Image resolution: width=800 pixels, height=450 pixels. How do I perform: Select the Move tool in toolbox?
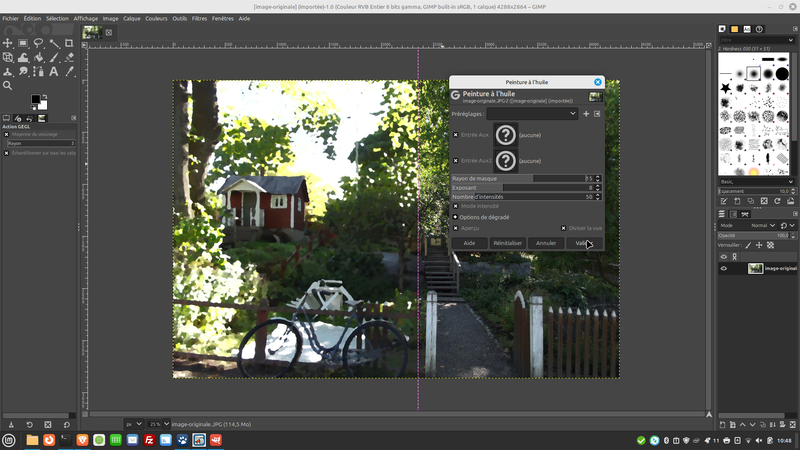point(8,43)
